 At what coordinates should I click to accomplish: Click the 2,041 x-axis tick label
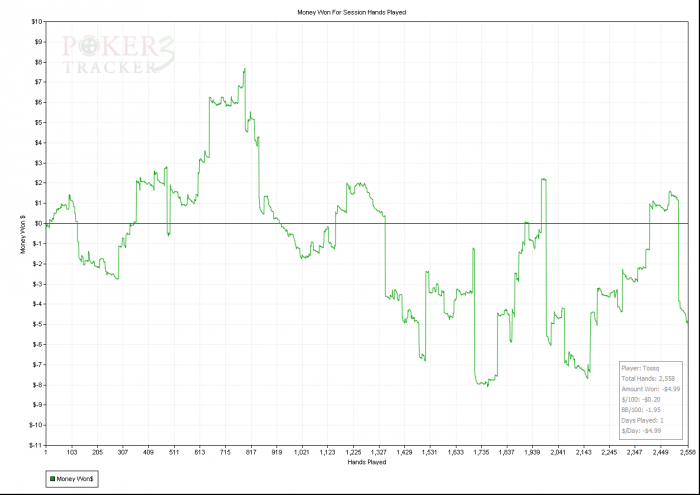click(x=558, y=452)
